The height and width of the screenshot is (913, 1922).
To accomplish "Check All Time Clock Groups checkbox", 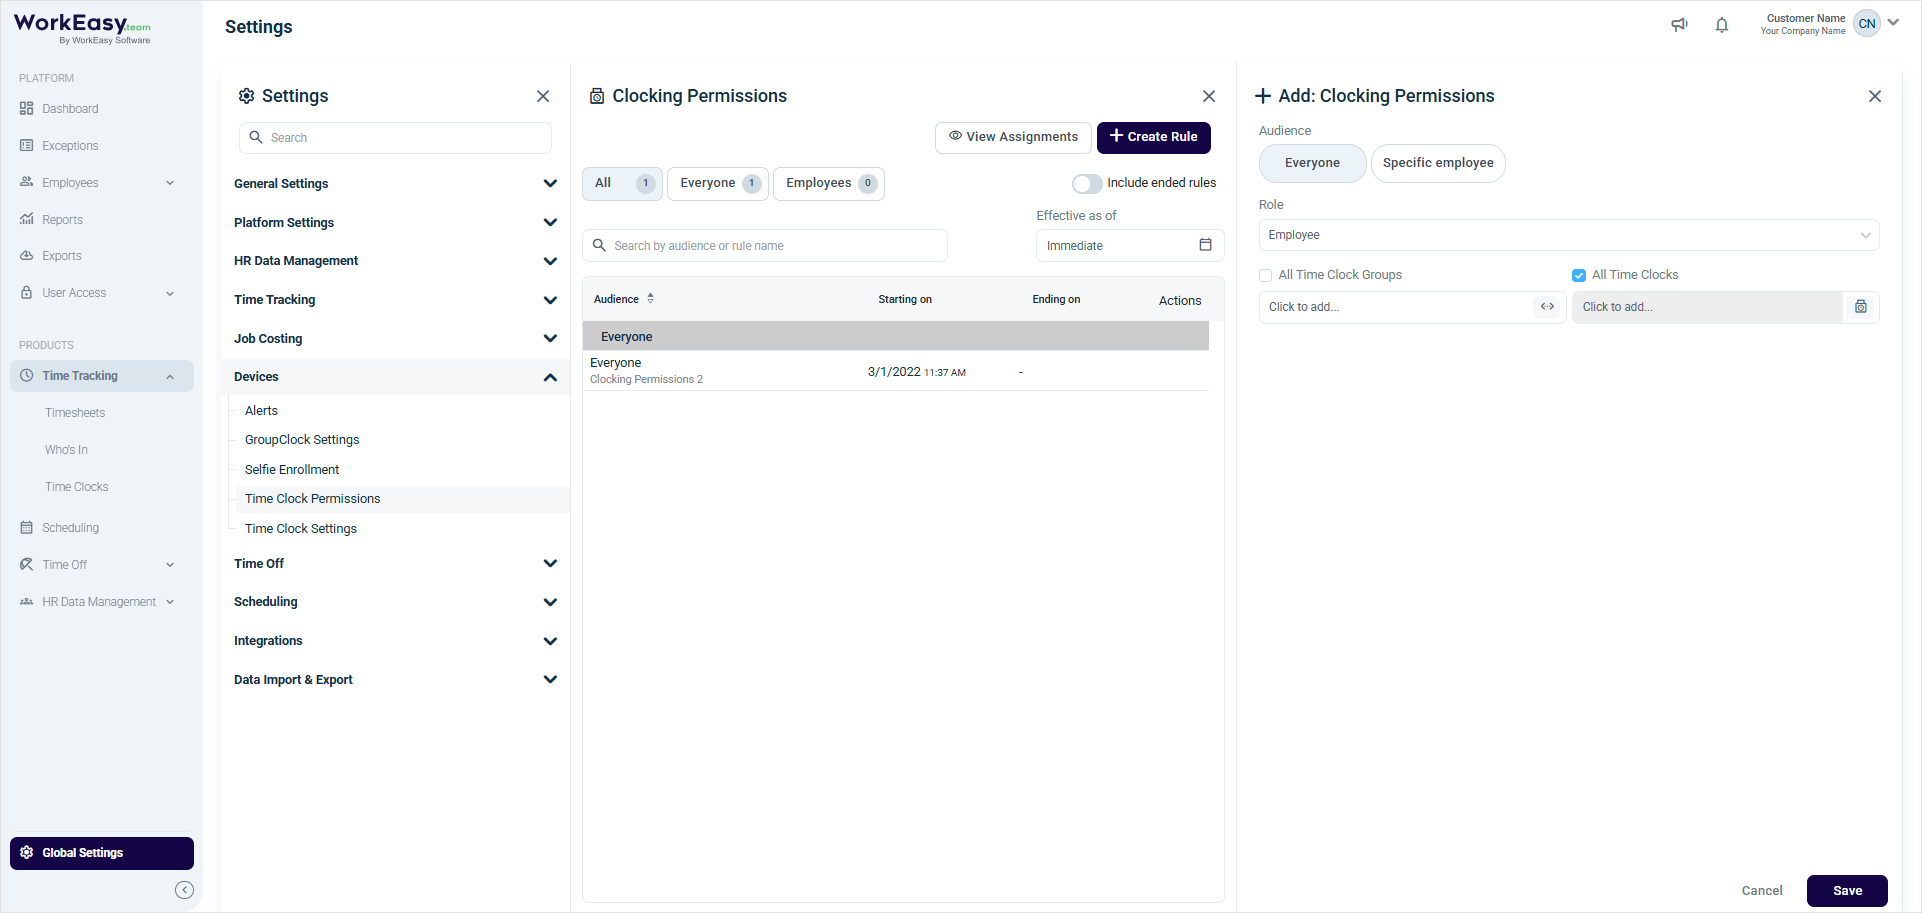I will coord(1266,275).
